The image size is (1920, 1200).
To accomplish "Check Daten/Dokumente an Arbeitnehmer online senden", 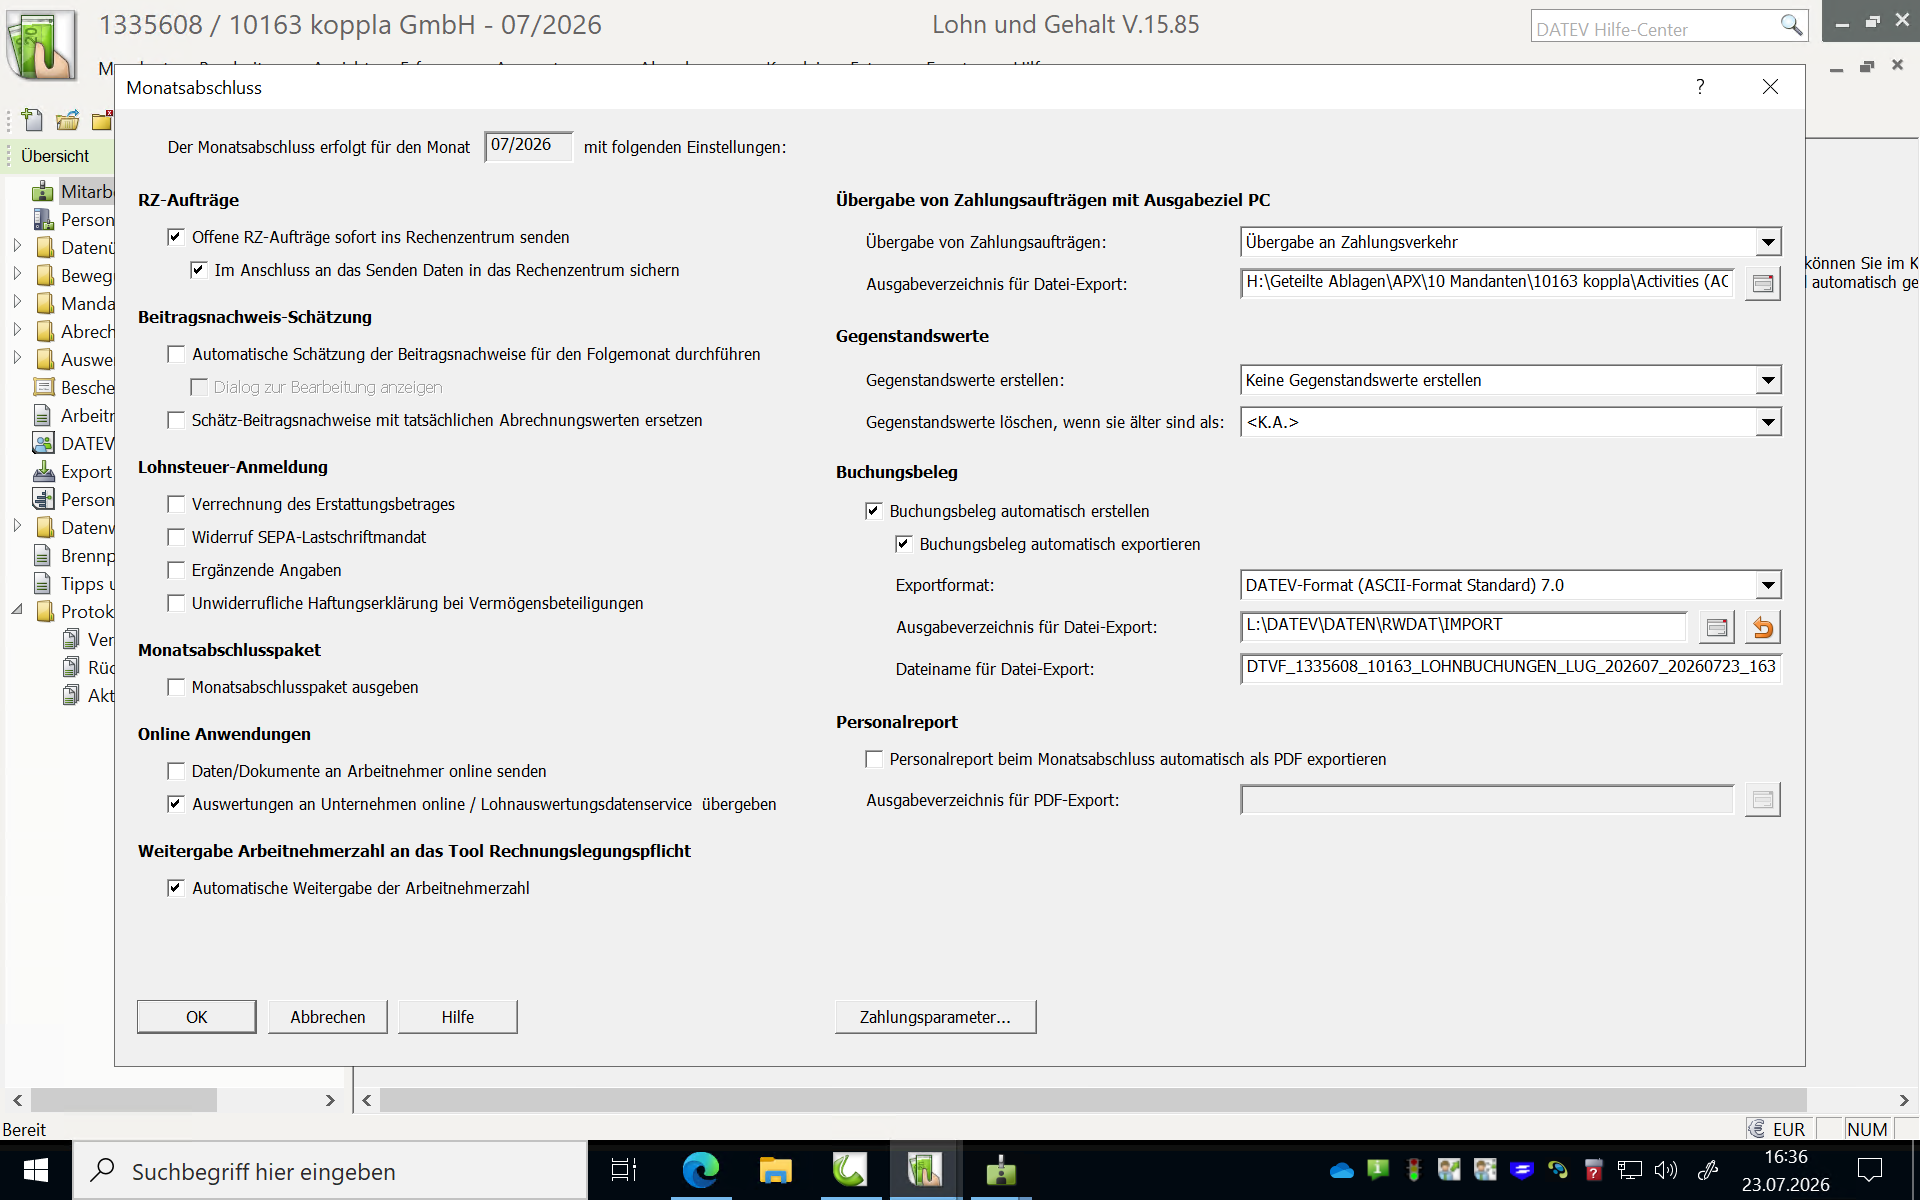I will 176,771.
